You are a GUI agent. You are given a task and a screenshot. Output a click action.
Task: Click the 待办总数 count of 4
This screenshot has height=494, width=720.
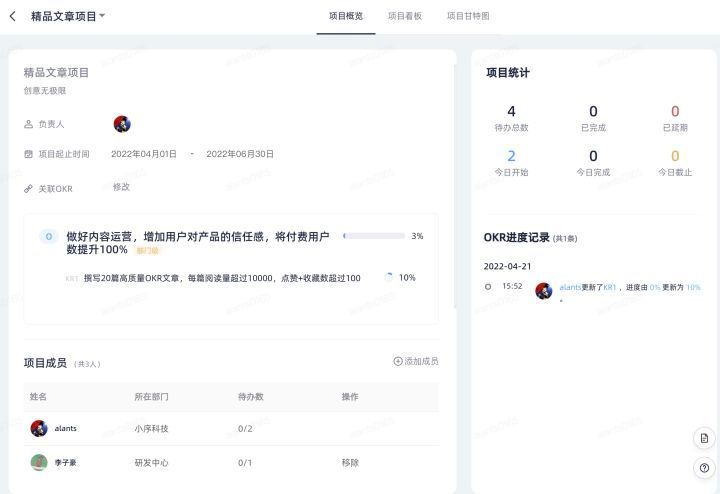pyautogui.click(x=511, y=112)
